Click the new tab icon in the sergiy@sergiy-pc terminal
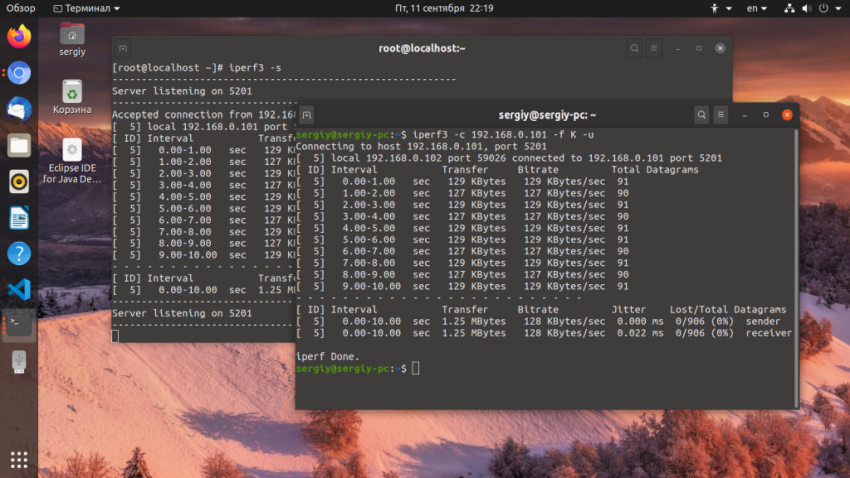850x478 pixels. click(x=307, y=115)
